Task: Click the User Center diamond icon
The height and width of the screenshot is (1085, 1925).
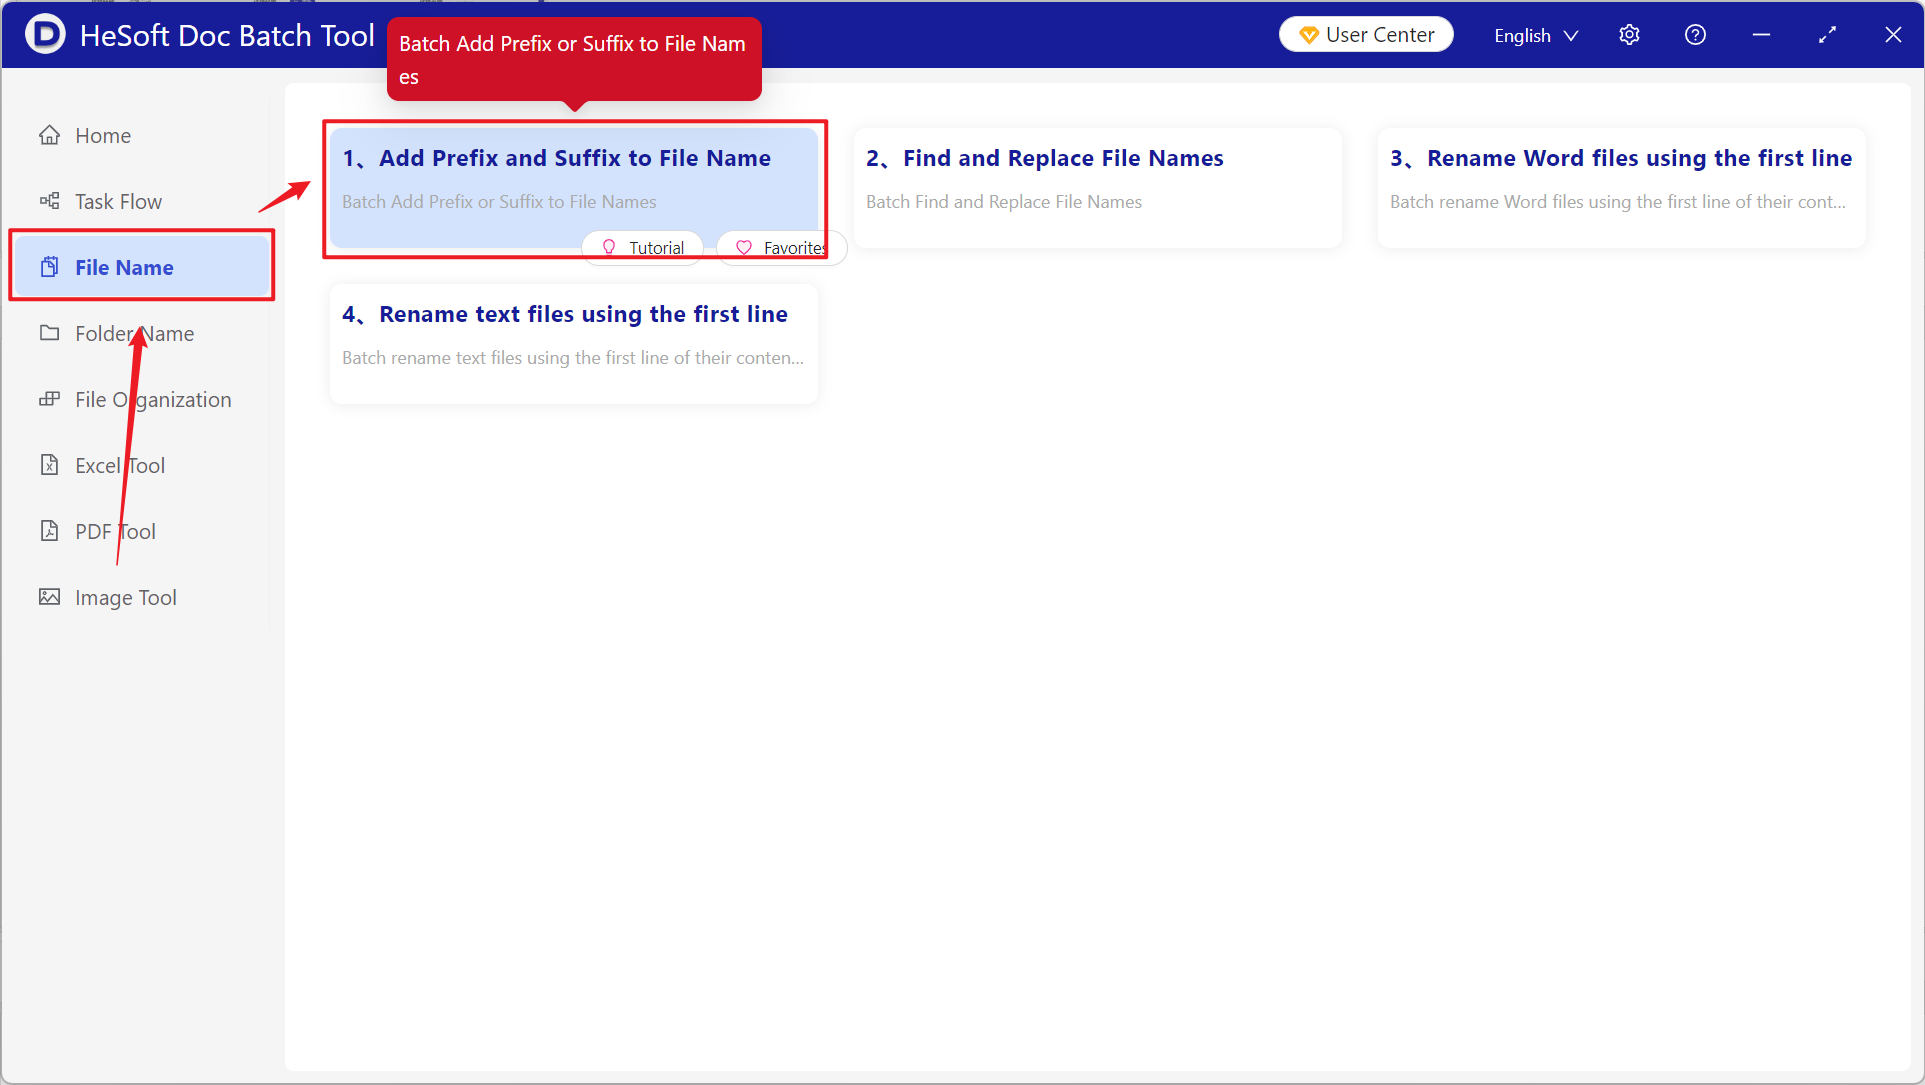Action: click(1308, 35)
